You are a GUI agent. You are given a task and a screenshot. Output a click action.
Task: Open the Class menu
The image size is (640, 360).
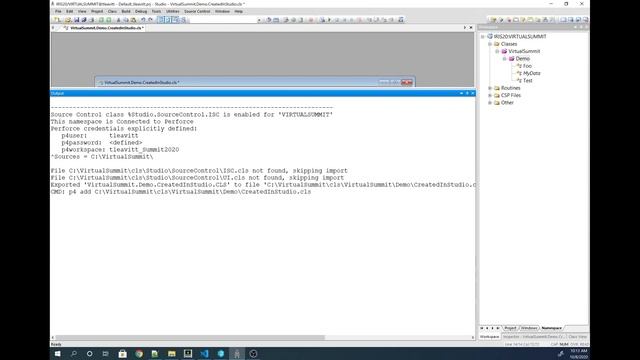112,11
